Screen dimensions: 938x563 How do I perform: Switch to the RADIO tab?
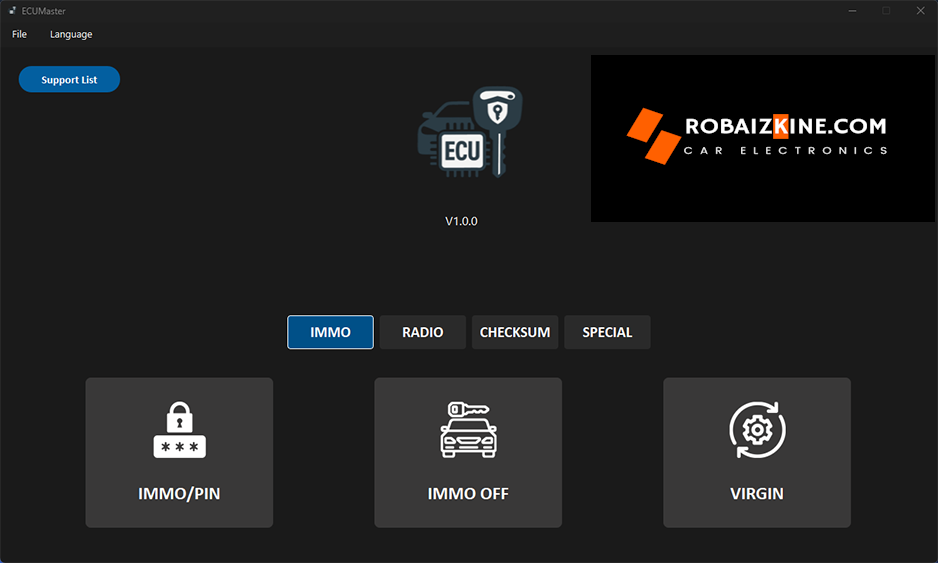423,332
